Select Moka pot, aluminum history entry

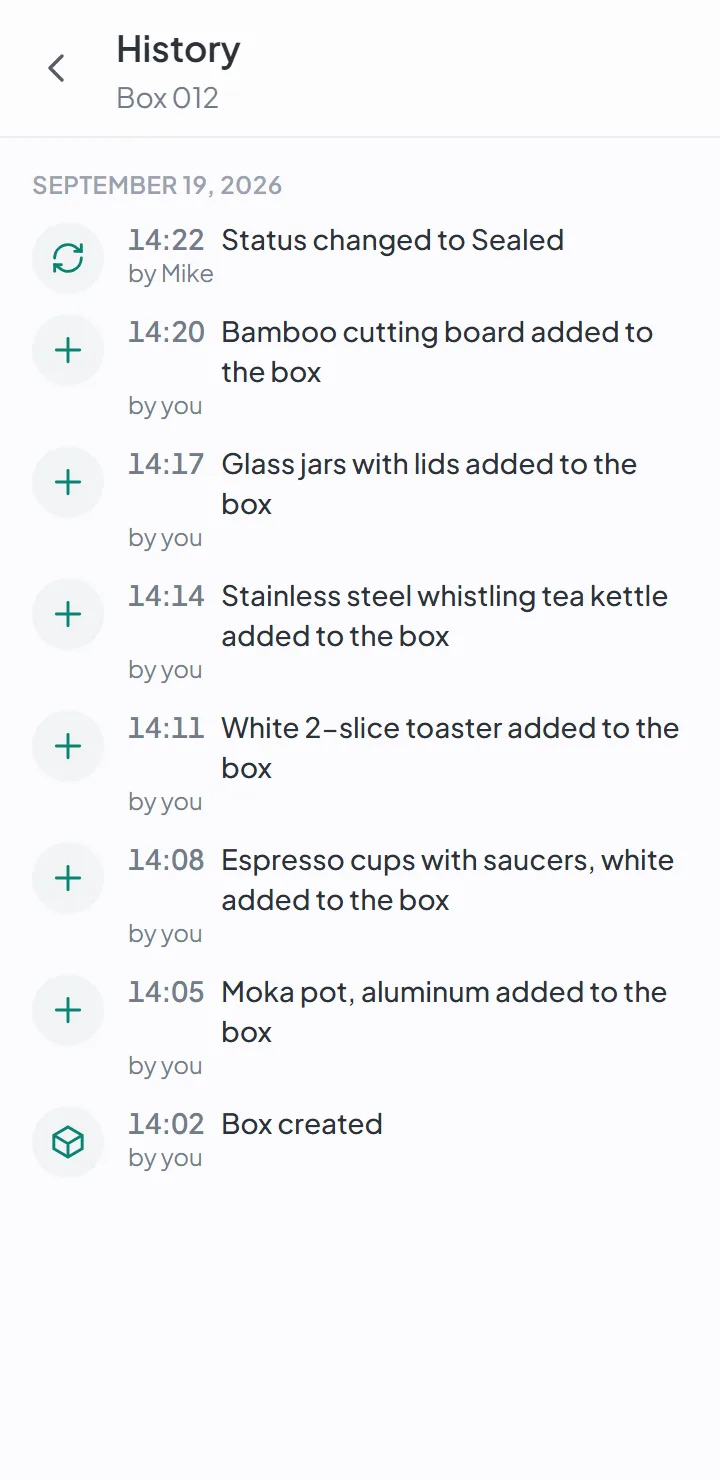tap(444, 1012)
